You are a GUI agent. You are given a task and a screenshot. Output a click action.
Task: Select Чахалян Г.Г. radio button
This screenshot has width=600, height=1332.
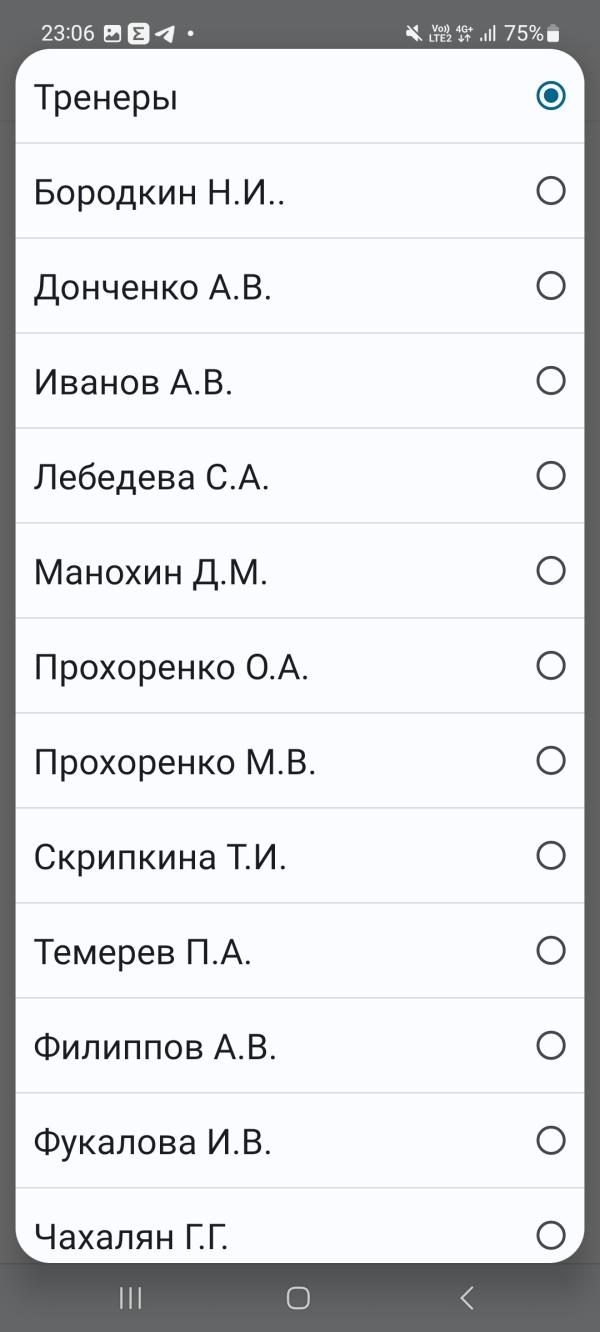pyautogui.click(x=300, y=1226)
